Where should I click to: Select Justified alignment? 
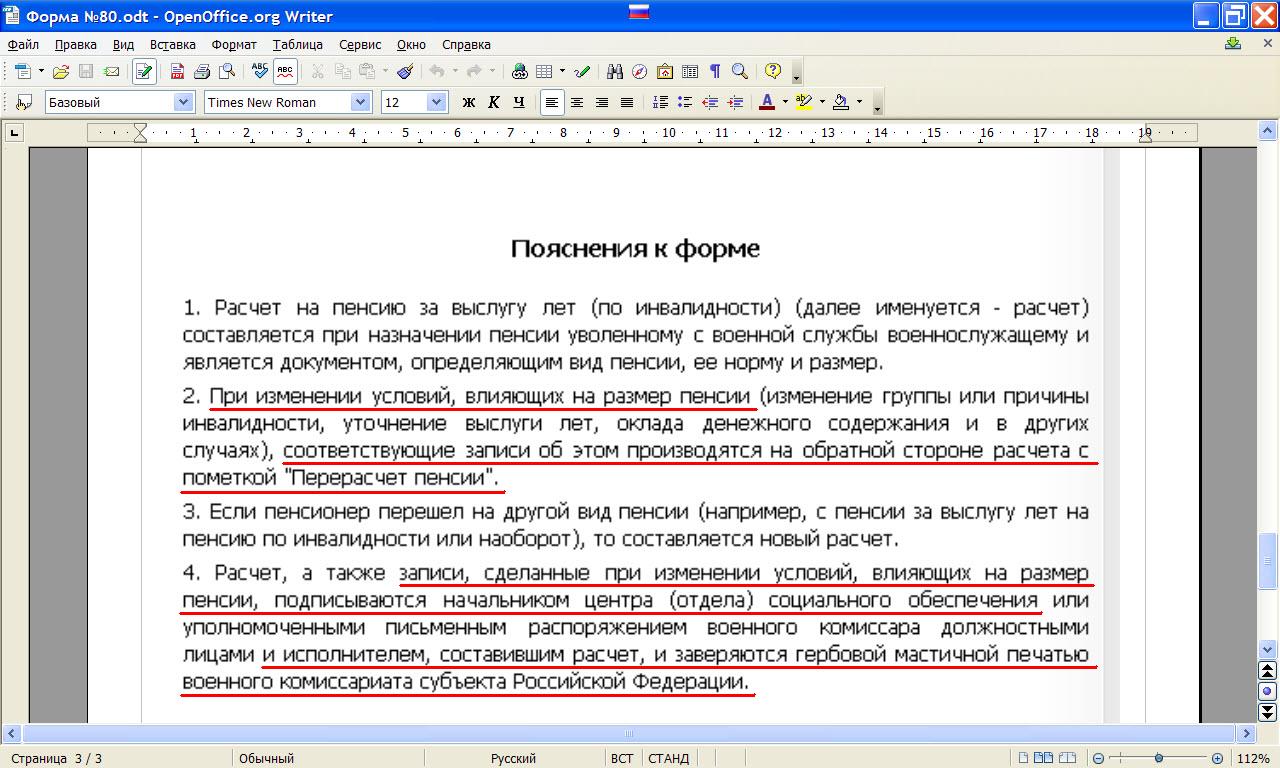627,102
